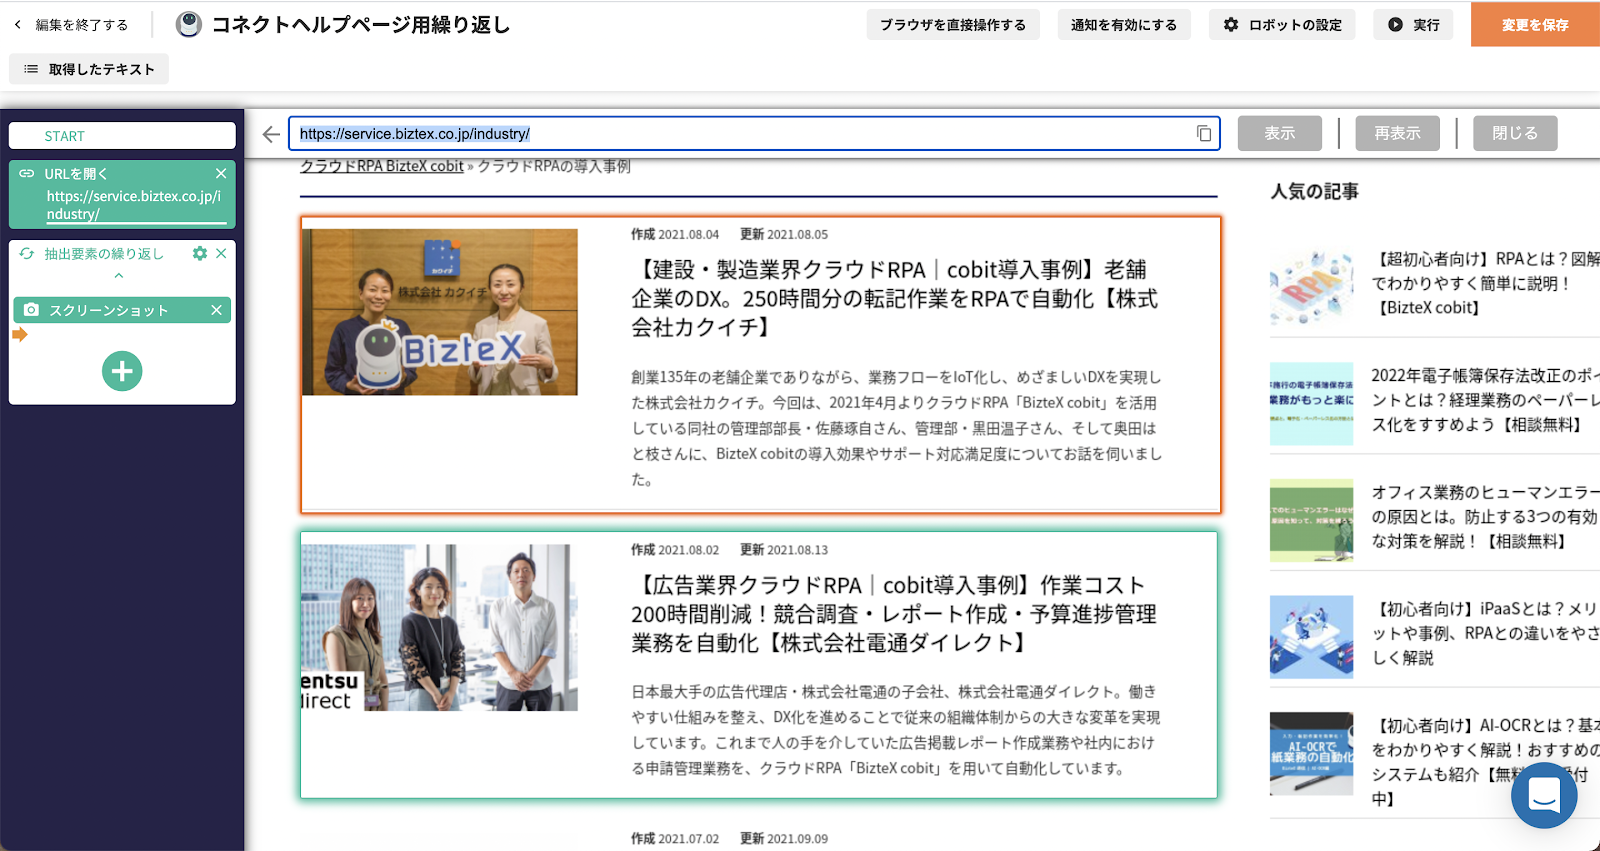This screenshot has width=1600, height=851.
Task: Click the RPA article thumbnail in 人気の記事
Action: 1312,287
